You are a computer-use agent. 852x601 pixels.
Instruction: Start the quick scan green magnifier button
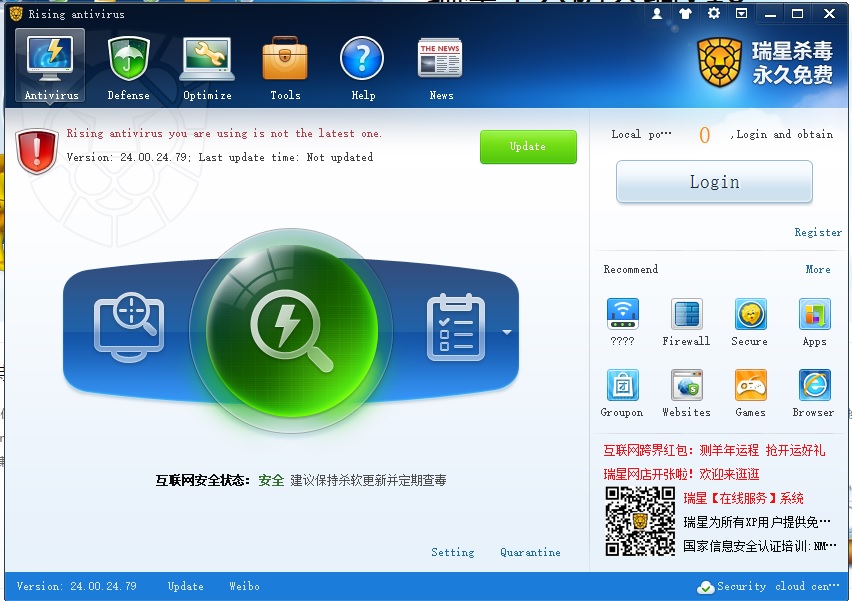[x=291, y=330]
